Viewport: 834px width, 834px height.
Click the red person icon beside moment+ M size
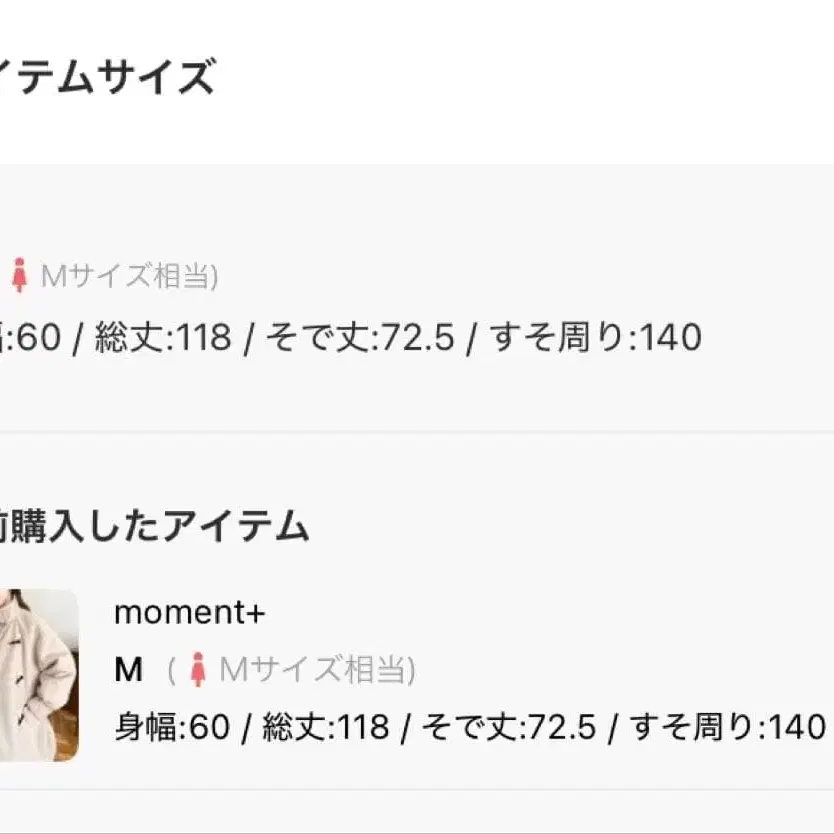tap(198, 669)
